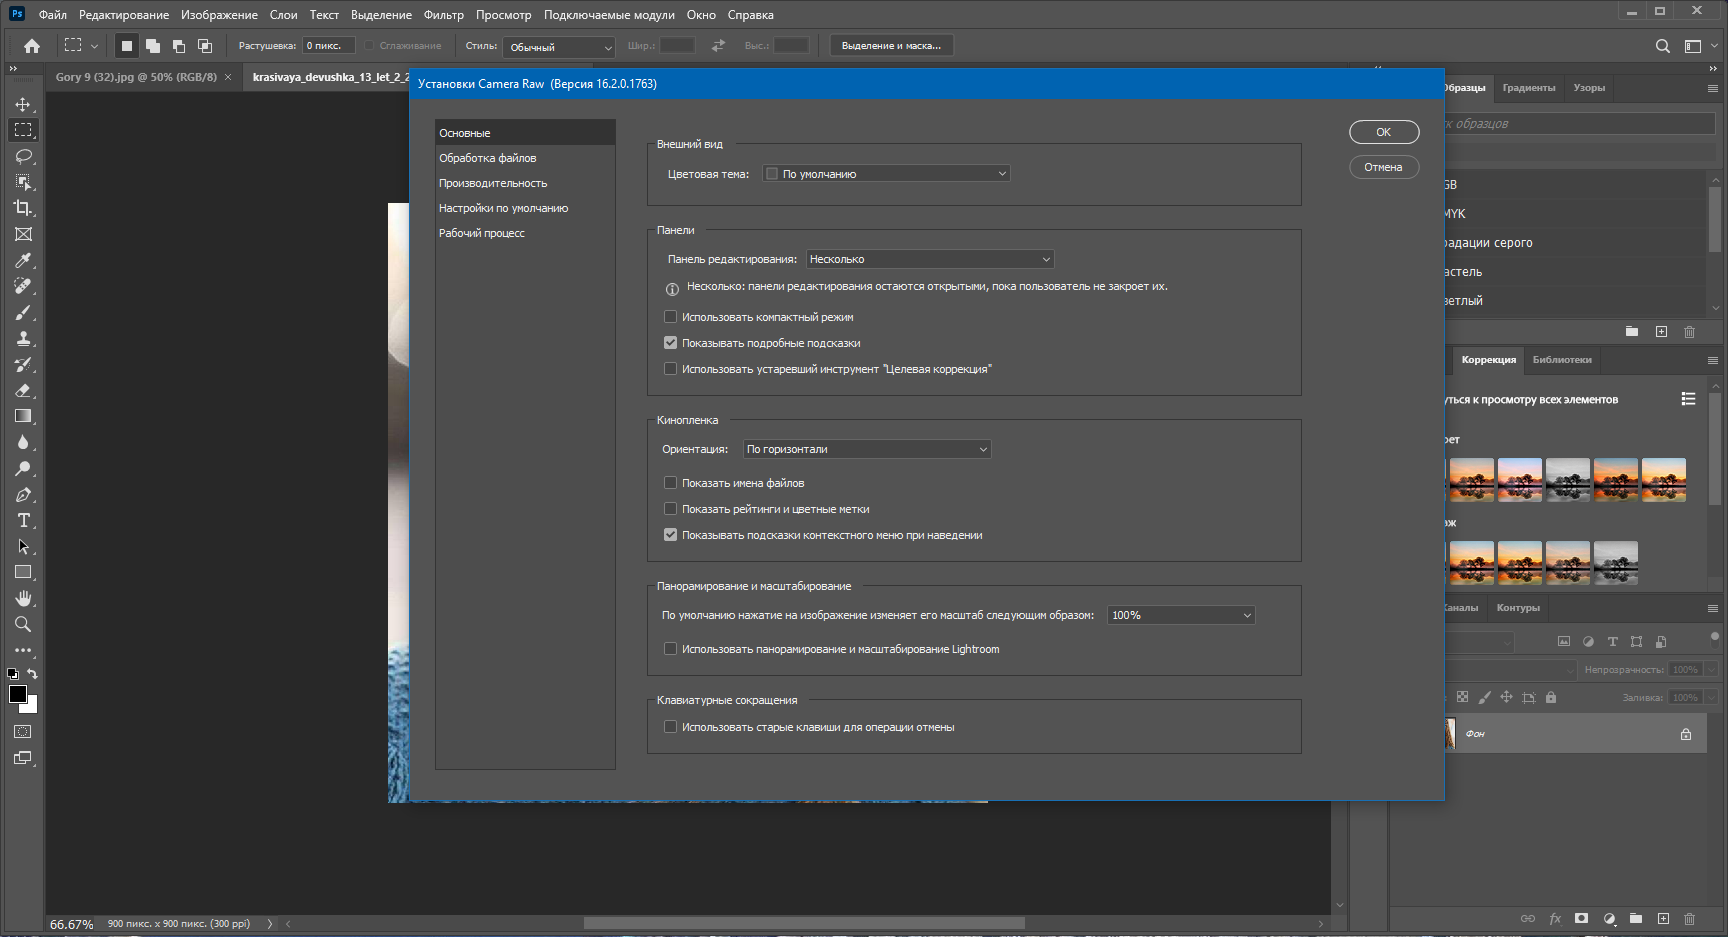Select the Object Selection tool
Image resolution: width=1728 pixels, height=937 pixels.
tap(23, 182)
